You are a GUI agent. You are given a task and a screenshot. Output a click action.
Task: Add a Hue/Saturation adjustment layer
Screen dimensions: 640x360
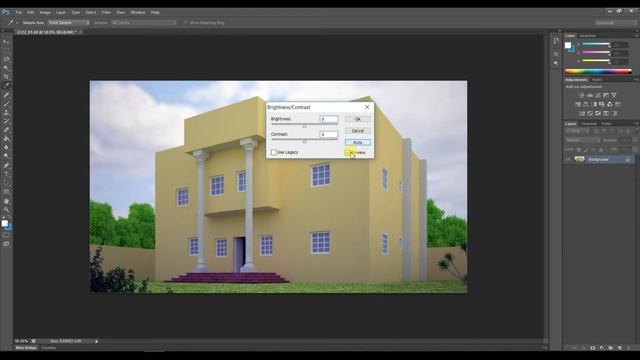578,104
